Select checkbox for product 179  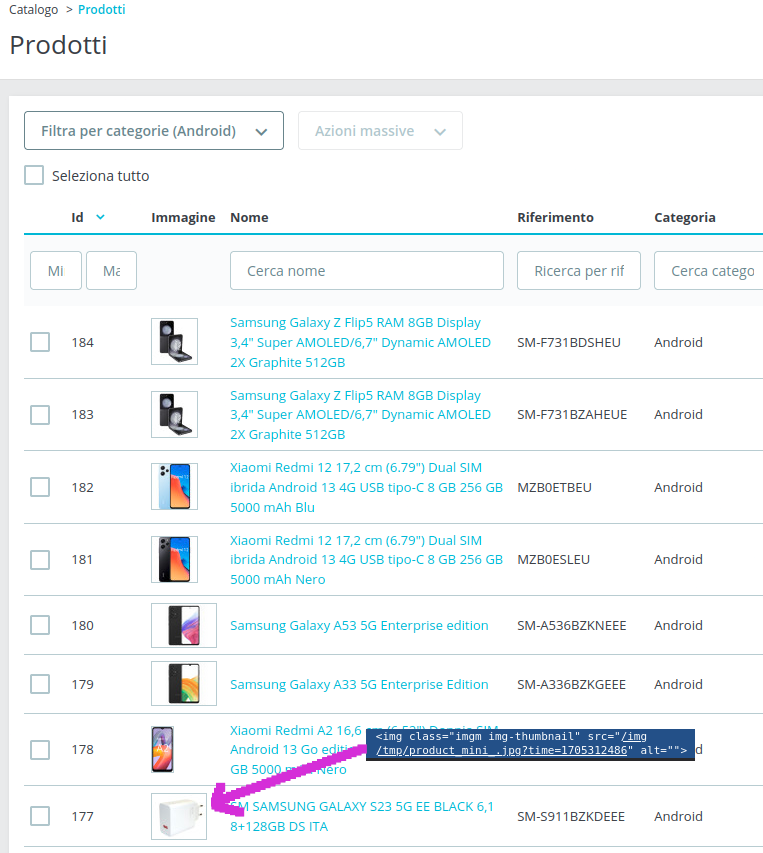(40, 684)
